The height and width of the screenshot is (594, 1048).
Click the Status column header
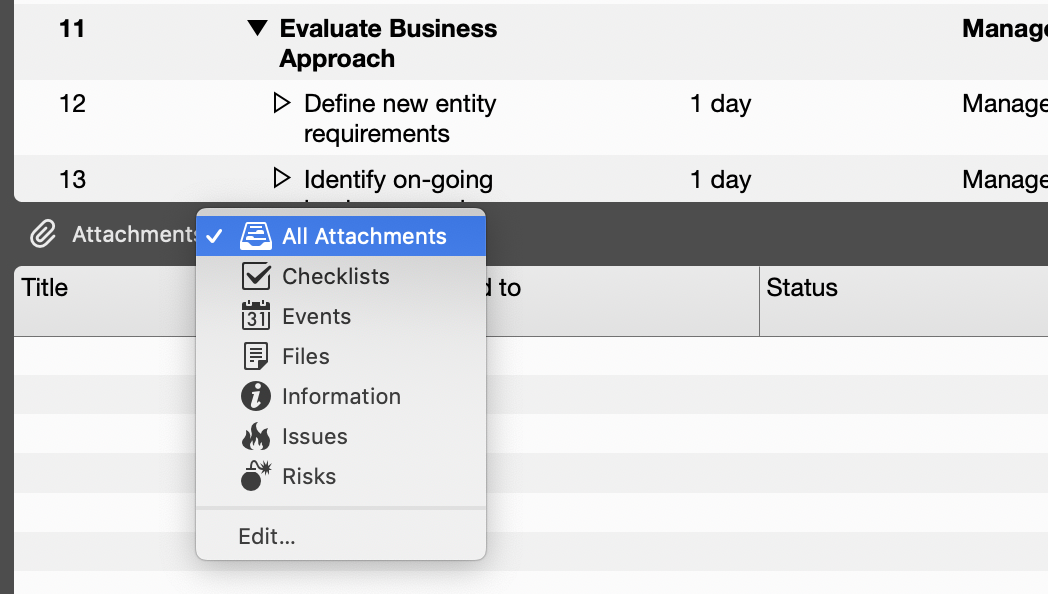[802, 288]
